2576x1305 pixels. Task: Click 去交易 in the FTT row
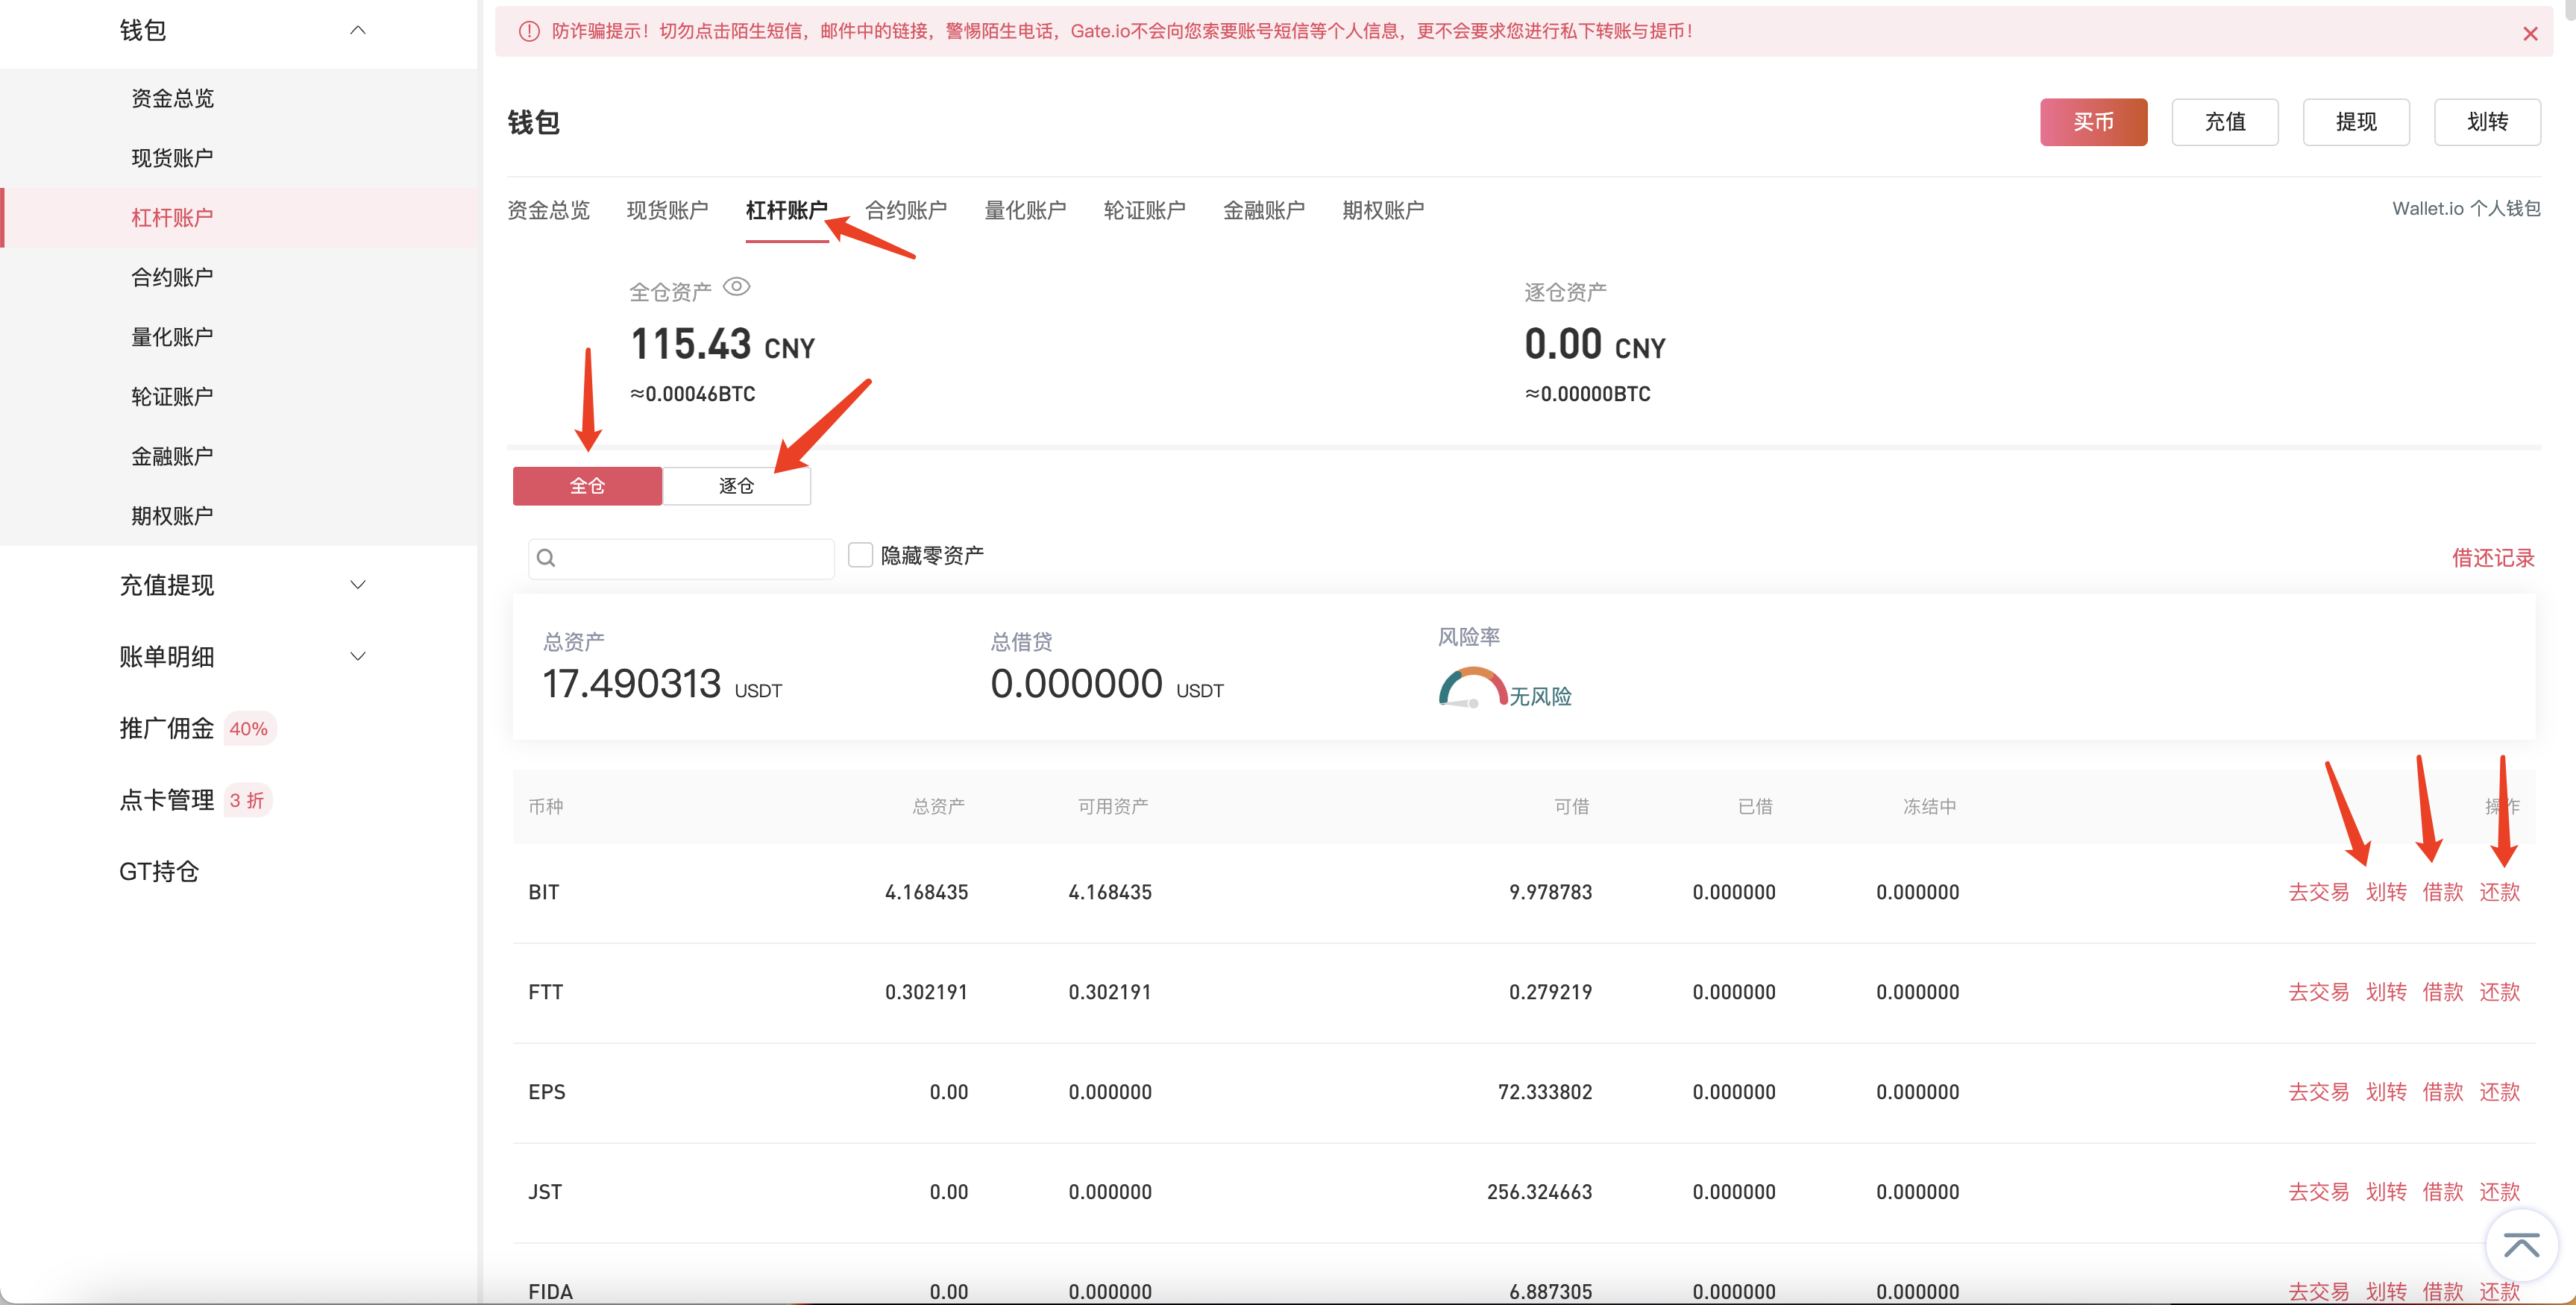point(2318,992)
